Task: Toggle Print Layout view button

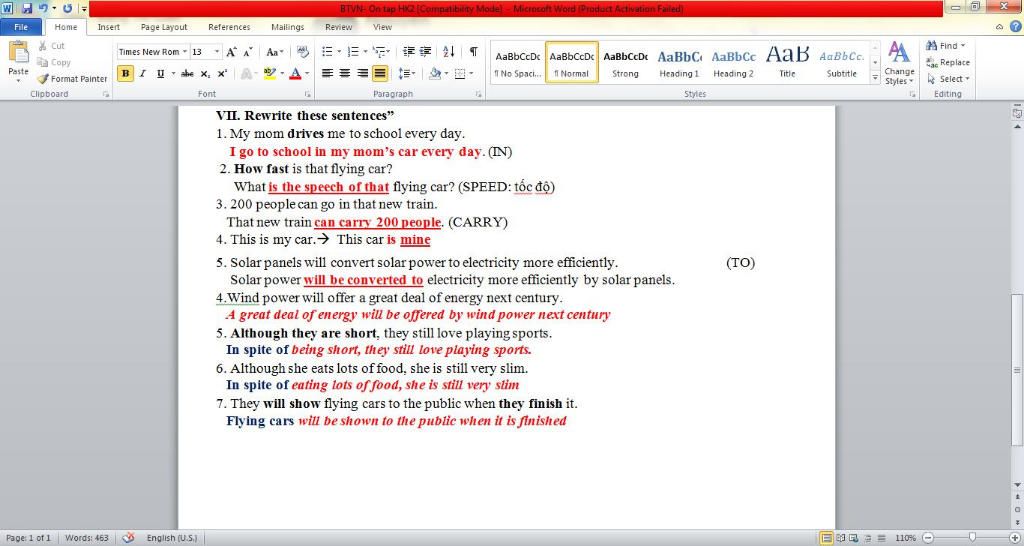Action: [827, 538]
